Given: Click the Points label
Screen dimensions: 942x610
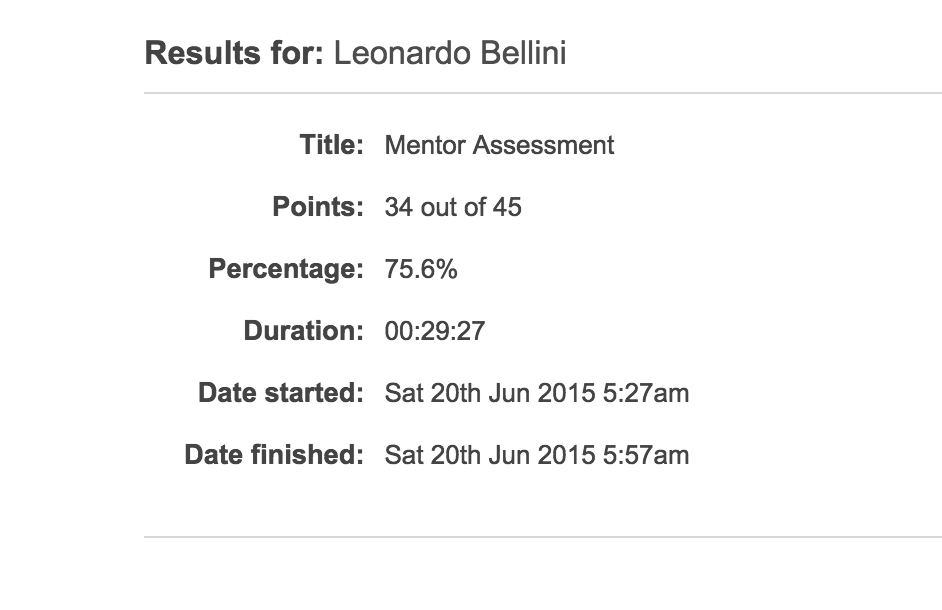Looking at the screenshot, I should pyautogui.click(x=318, y=207).
